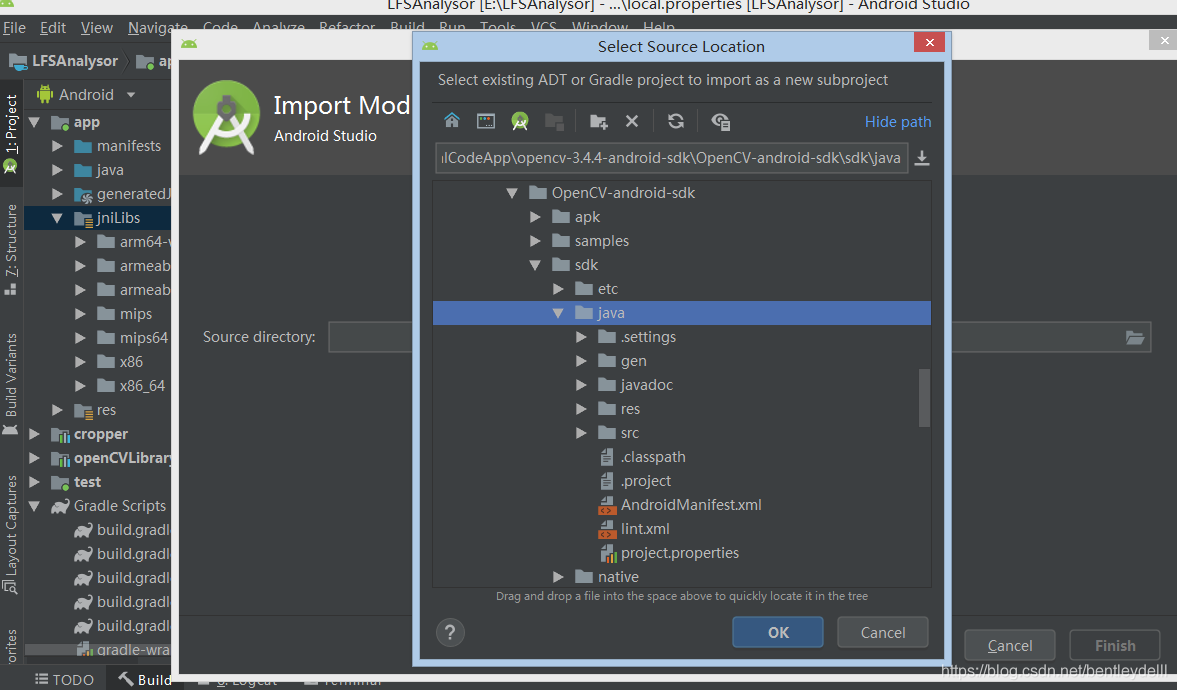Expand the src folder
Image resolution: width=1177 pixels, height=690 pixels.
point(582,433)
